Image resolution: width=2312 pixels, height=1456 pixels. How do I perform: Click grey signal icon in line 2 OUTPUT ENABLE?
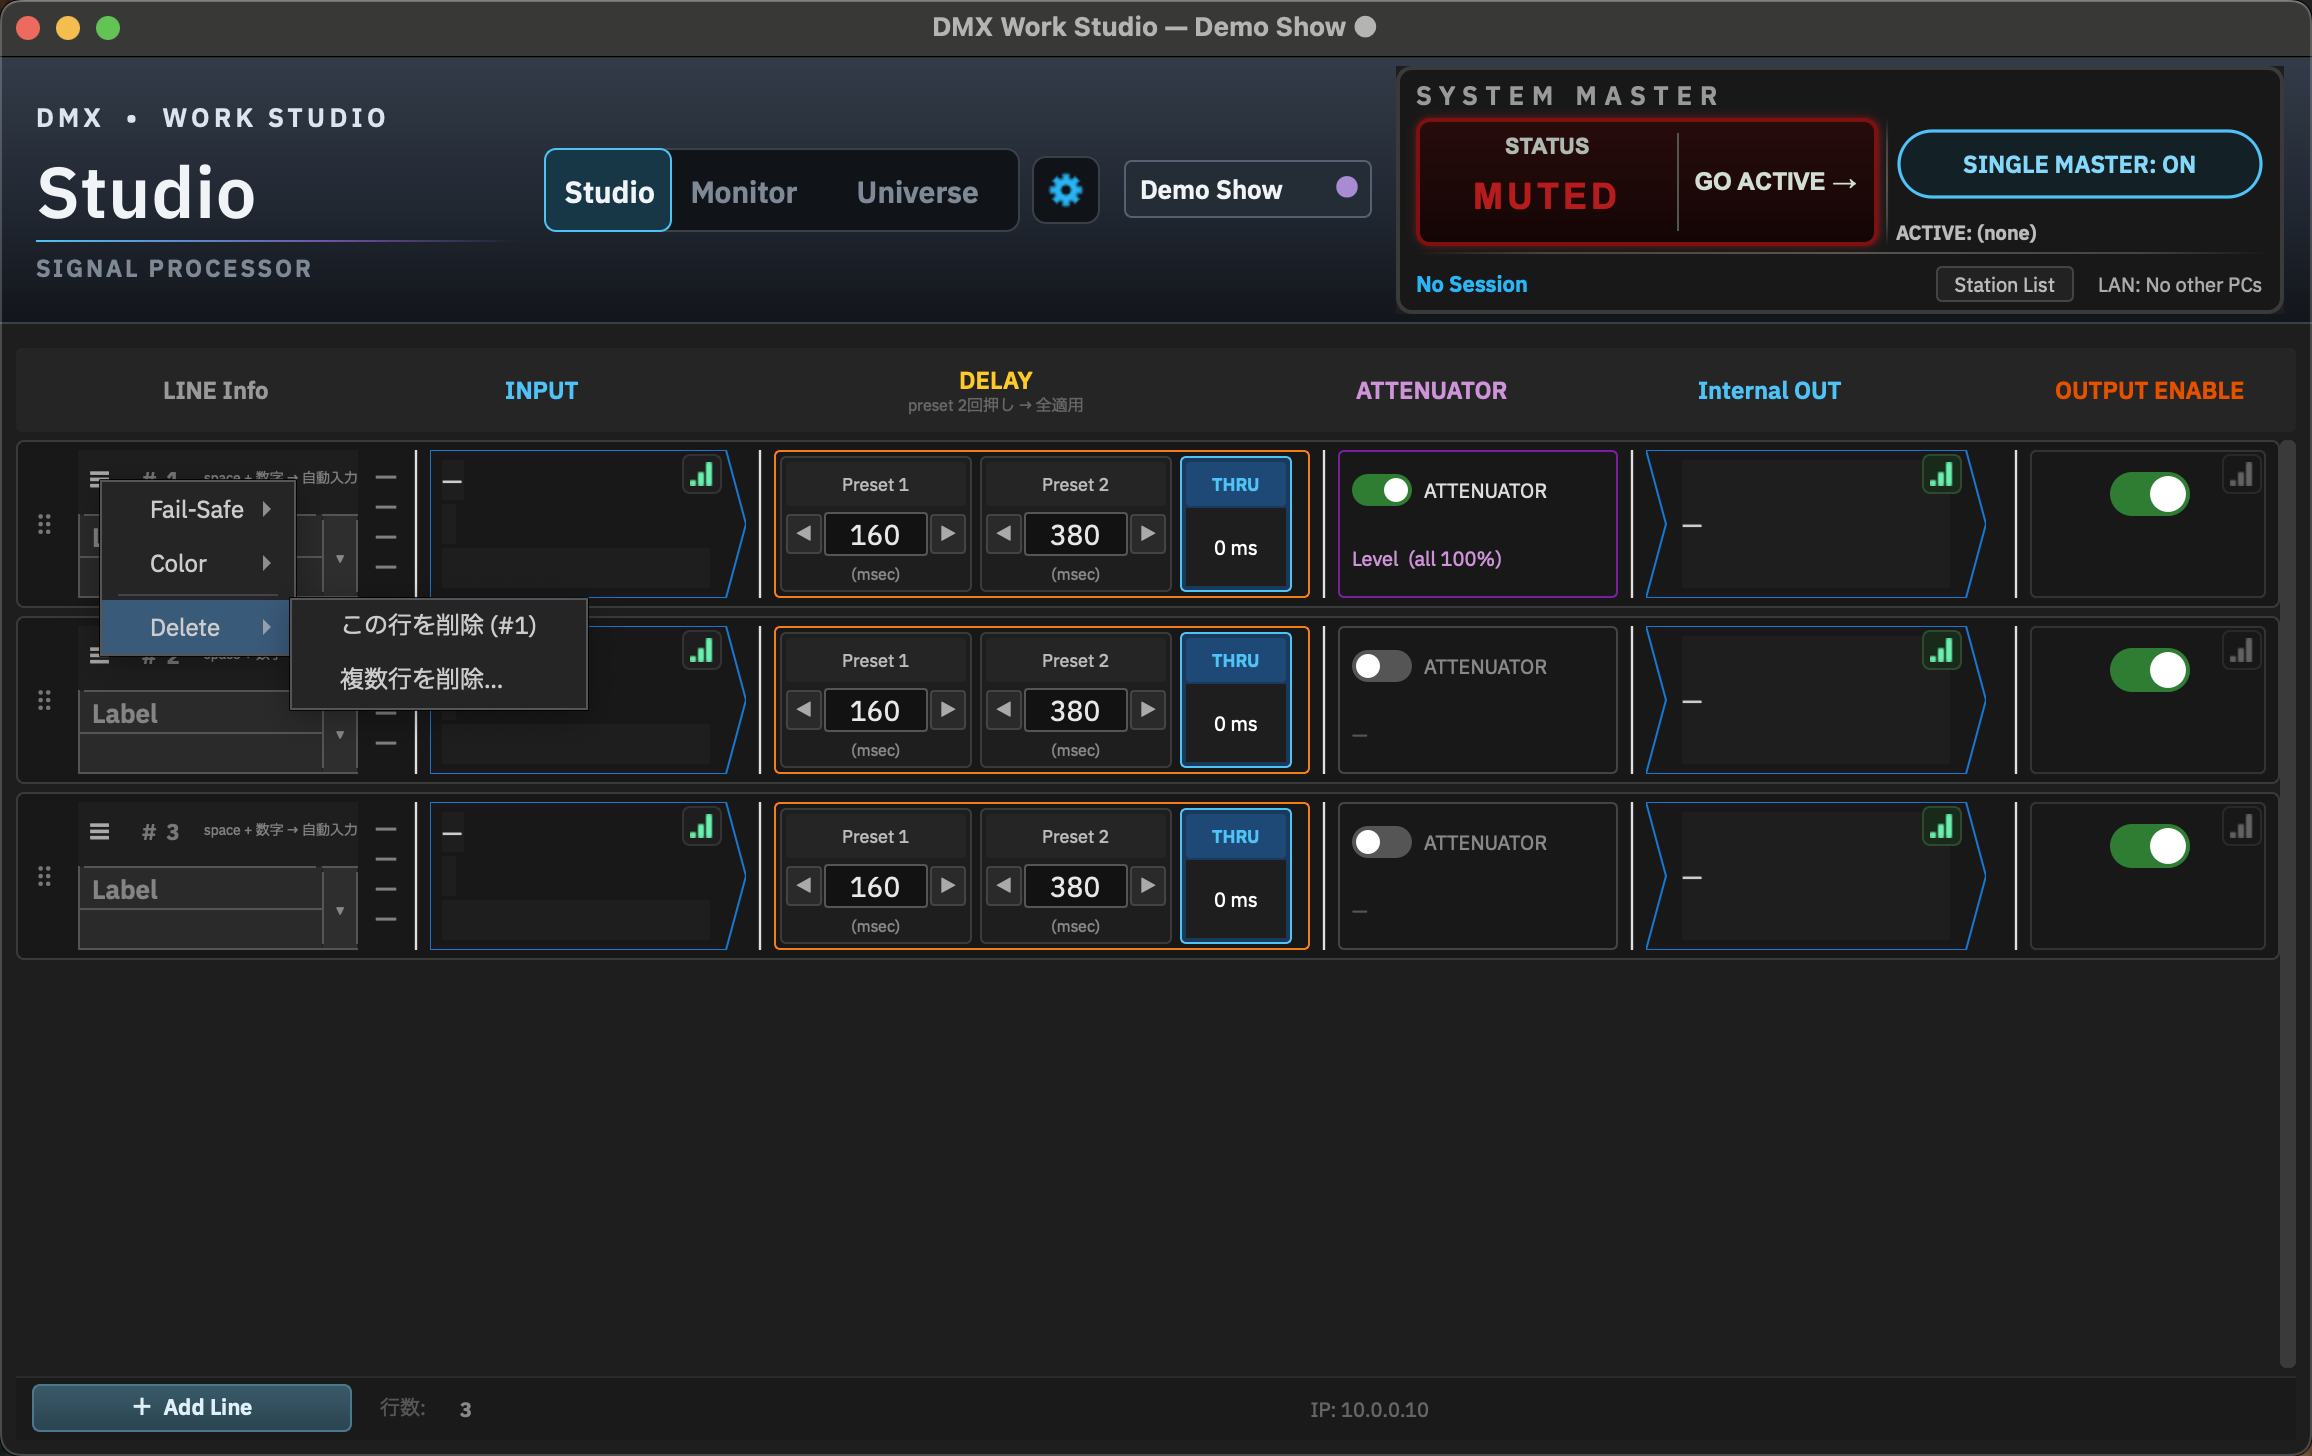coord(2242,650)
